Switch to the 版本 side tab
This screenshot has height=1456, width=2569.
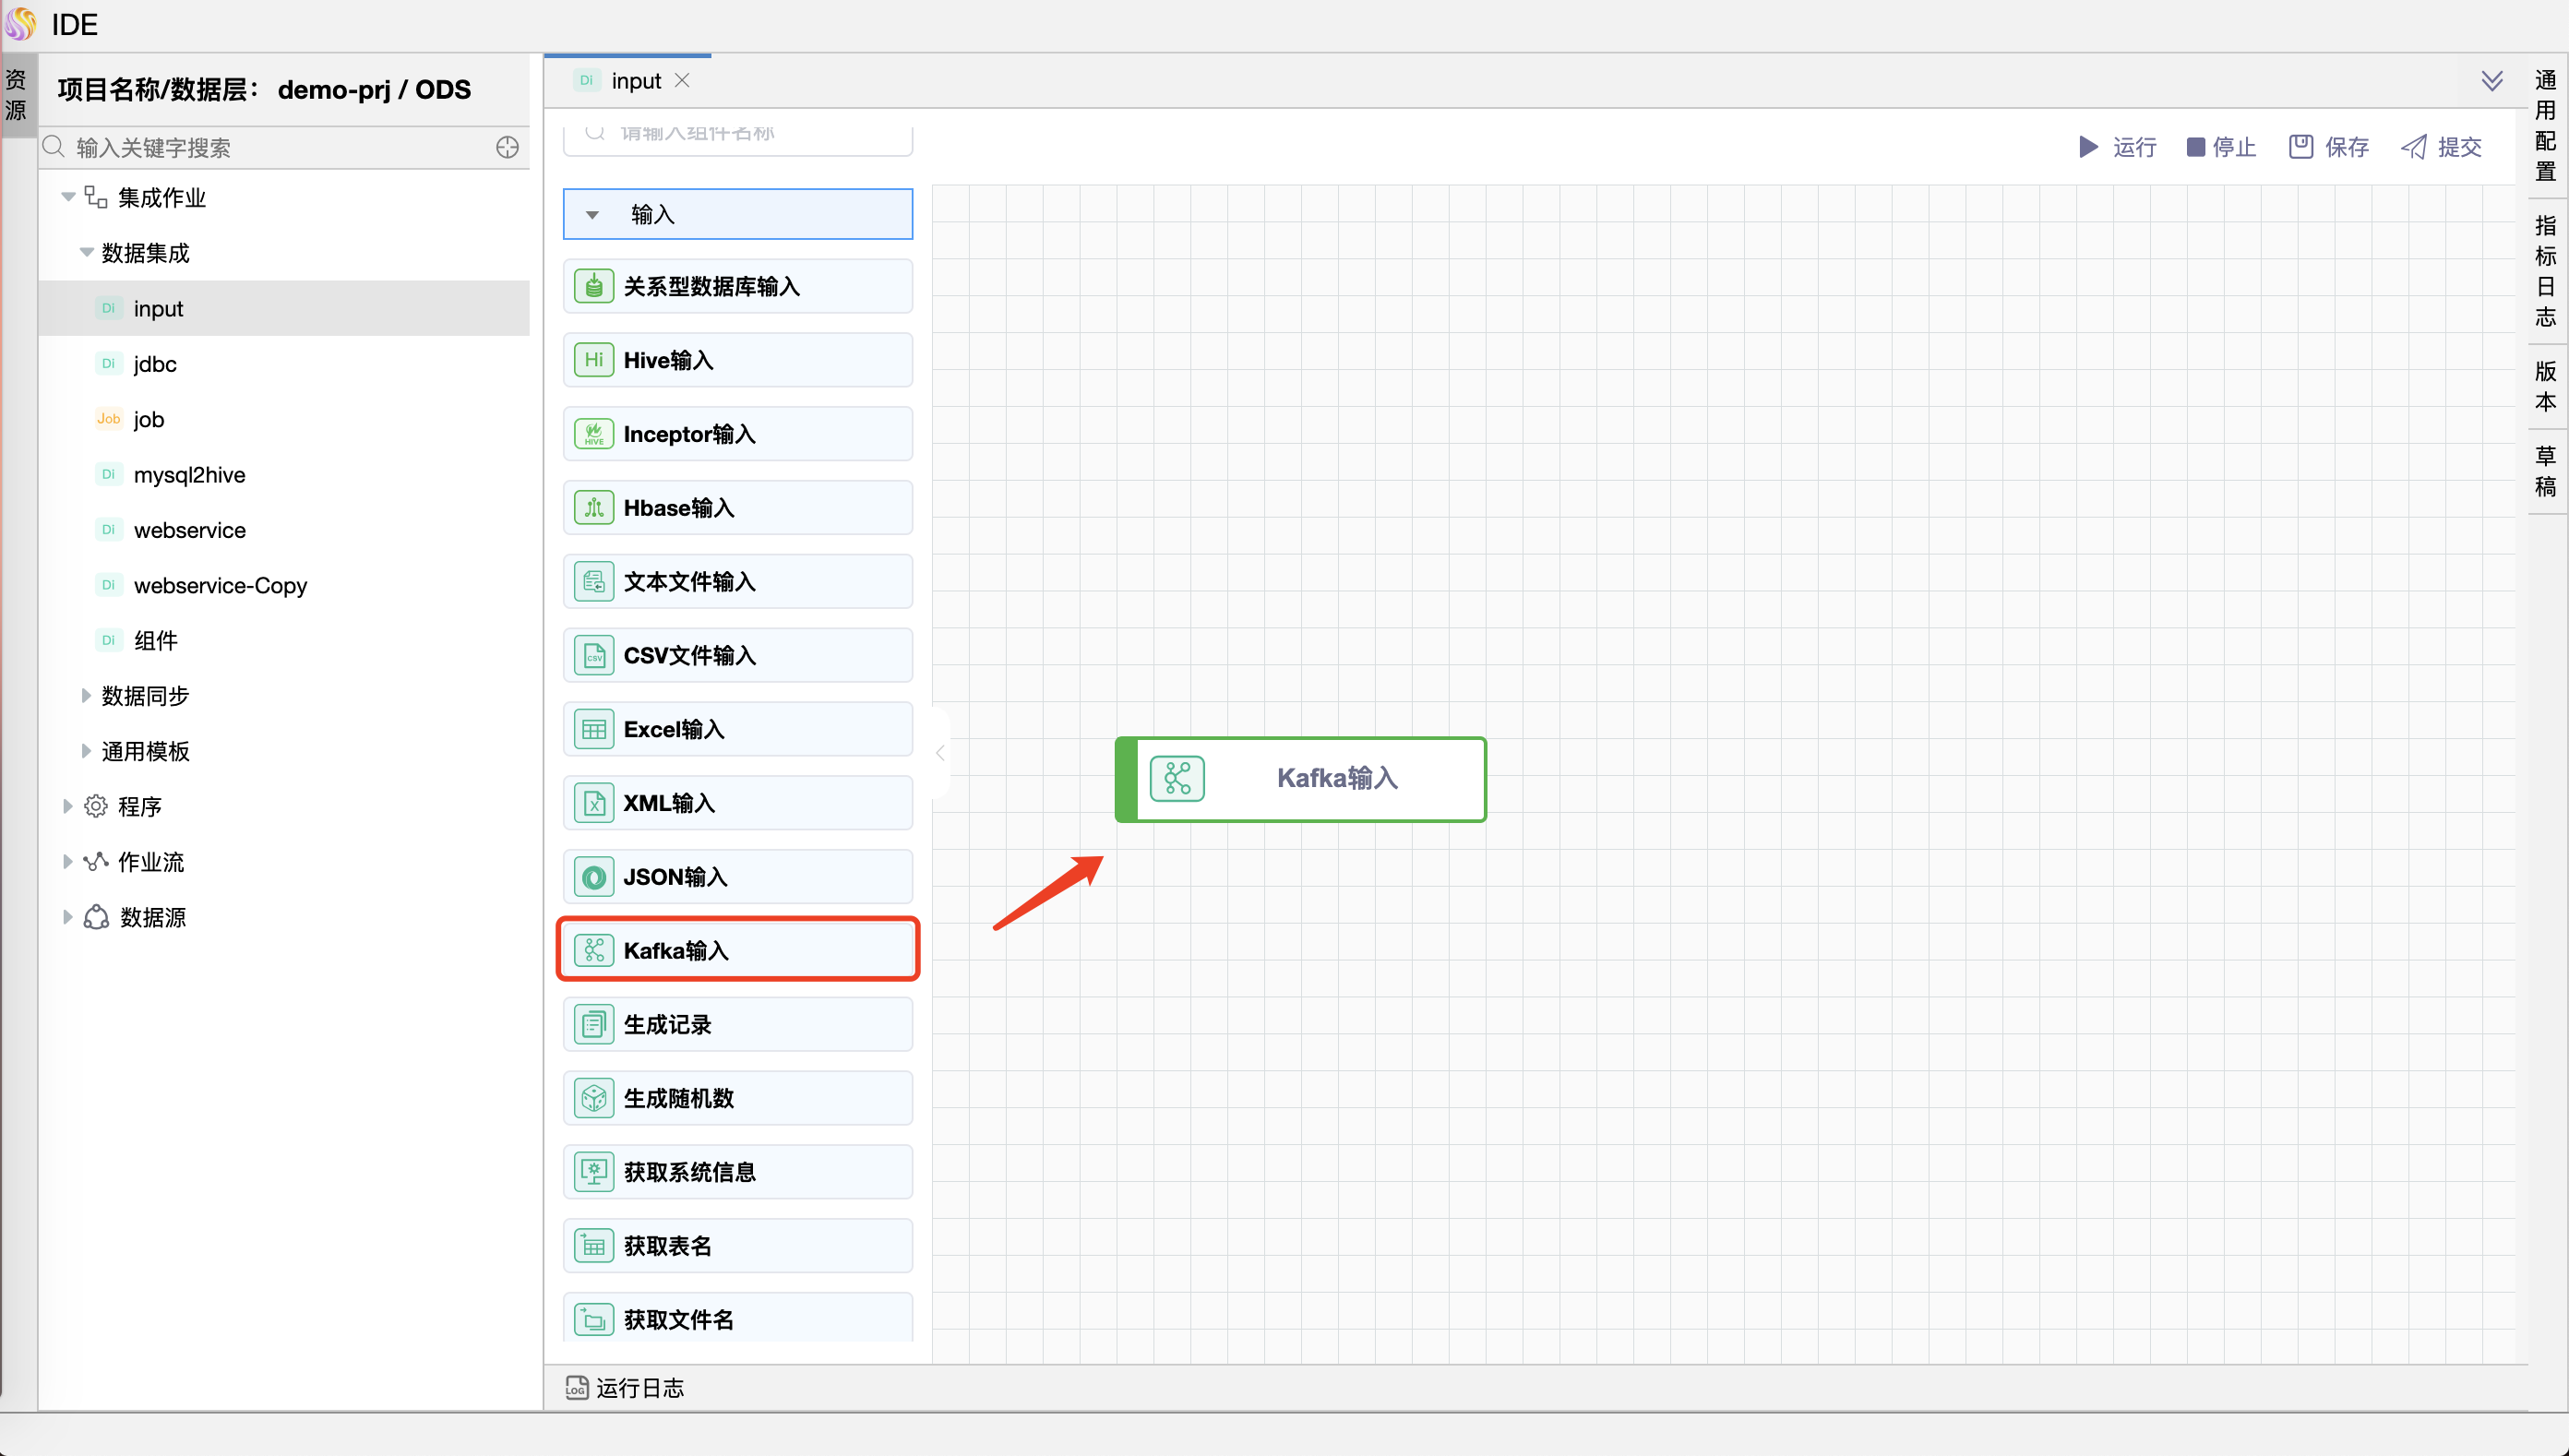2545,386
